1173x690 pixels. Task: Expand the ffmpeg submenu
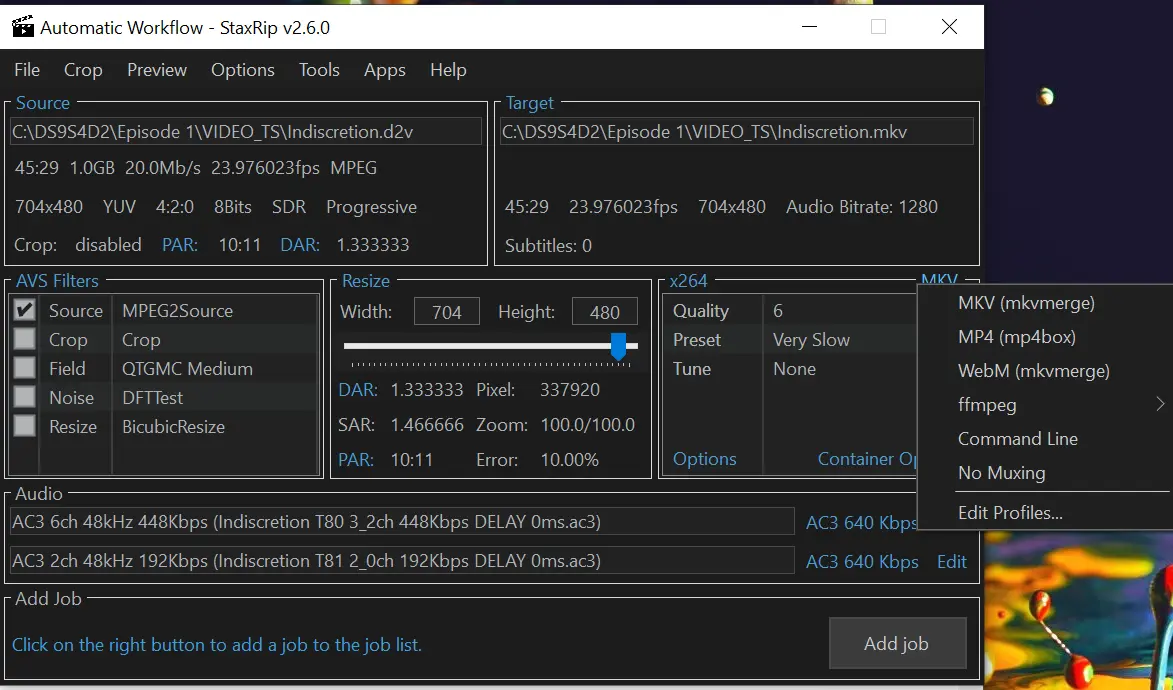[1044, 405]
